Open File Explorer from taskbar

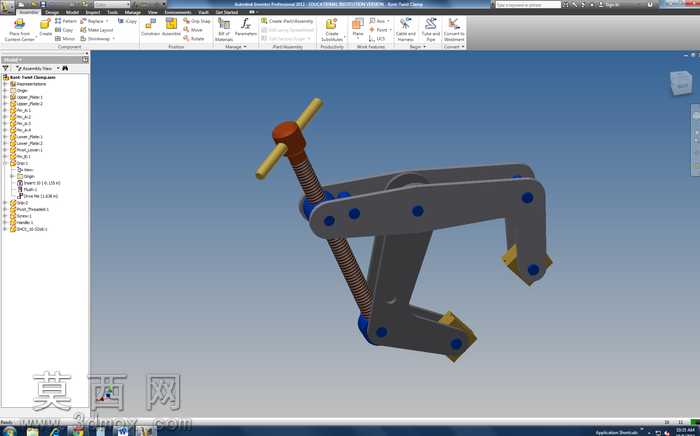coord(33,432)
